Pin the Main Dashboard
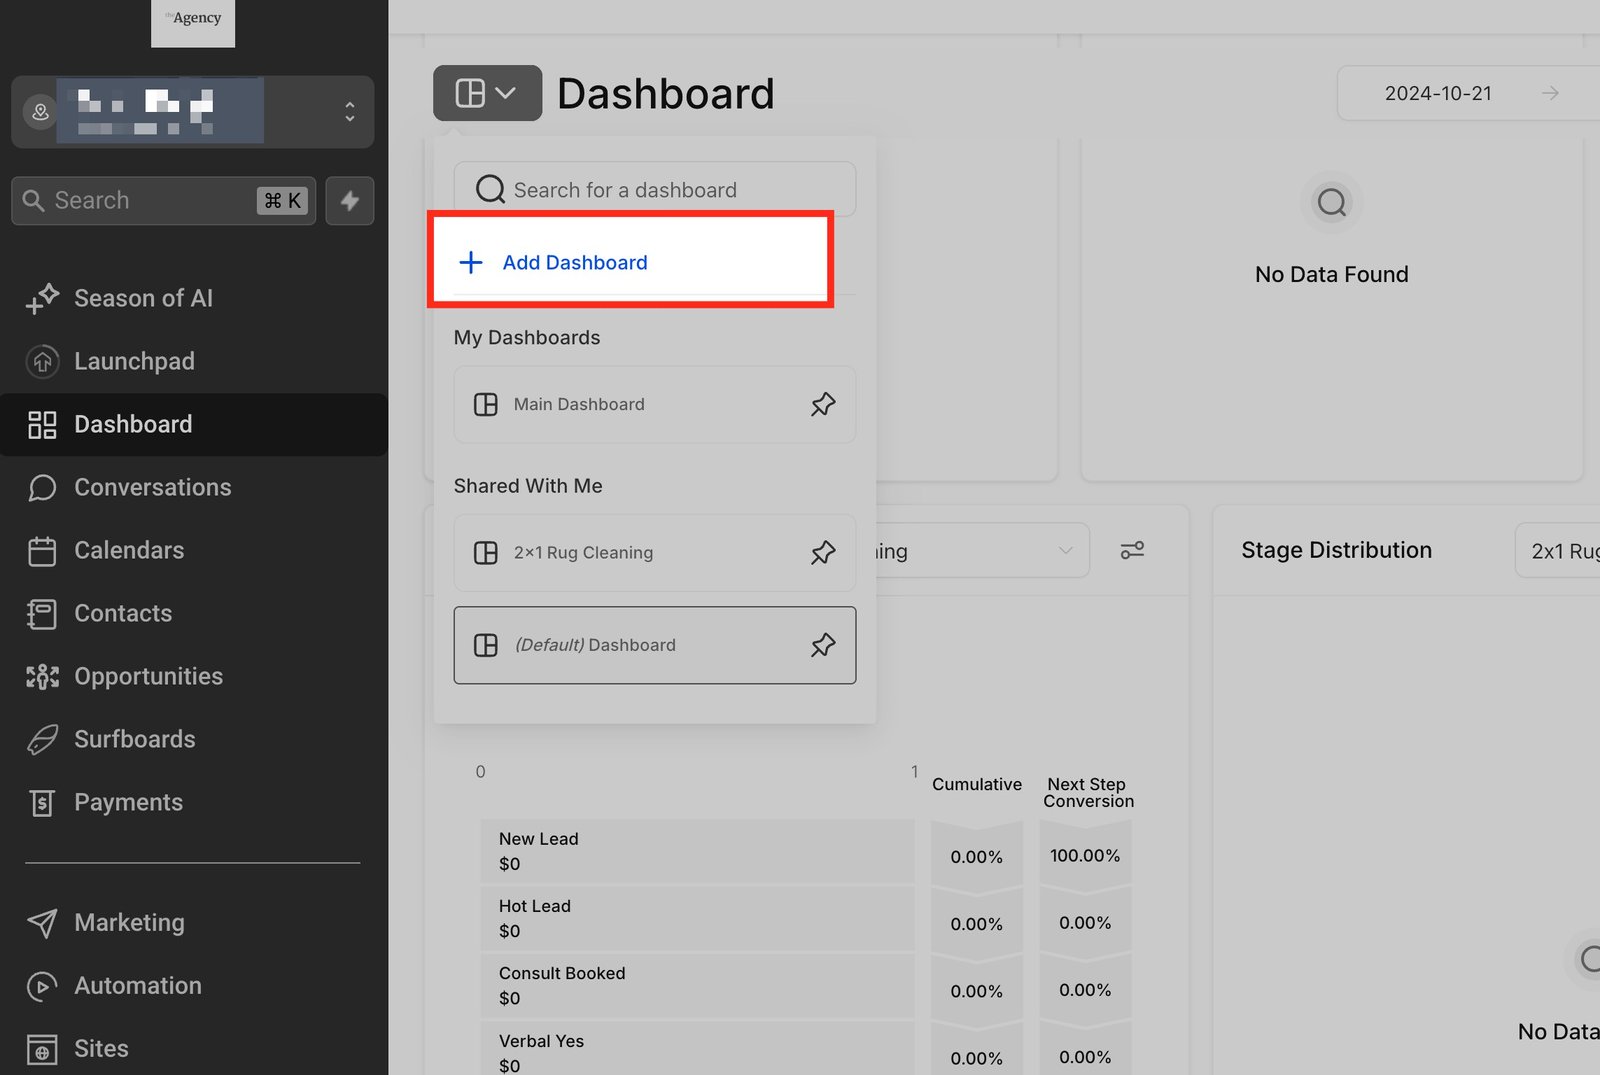 coord(822,405)
